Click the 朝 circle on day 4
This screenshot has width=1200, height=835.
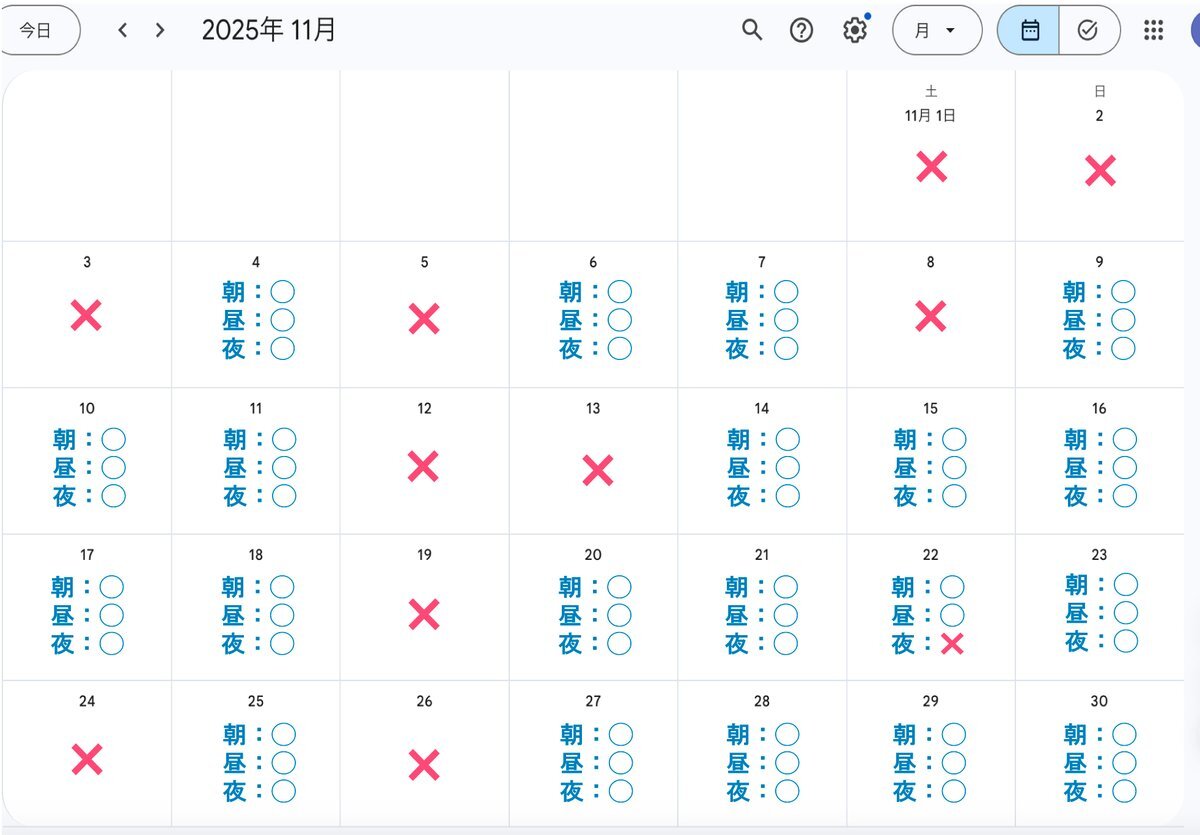[283, 292]
